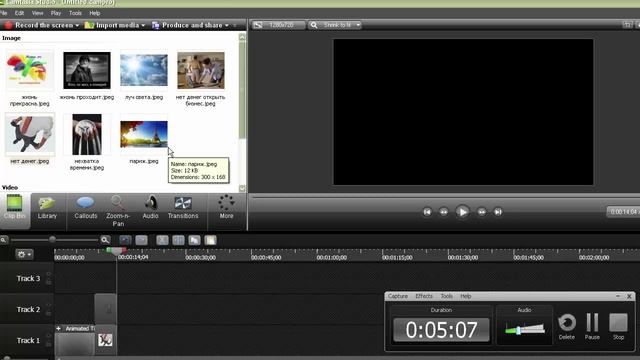The height and width of the screenshot is (360, 640).
Task: Stop the recording in recorder window
Action: point(618,327)
